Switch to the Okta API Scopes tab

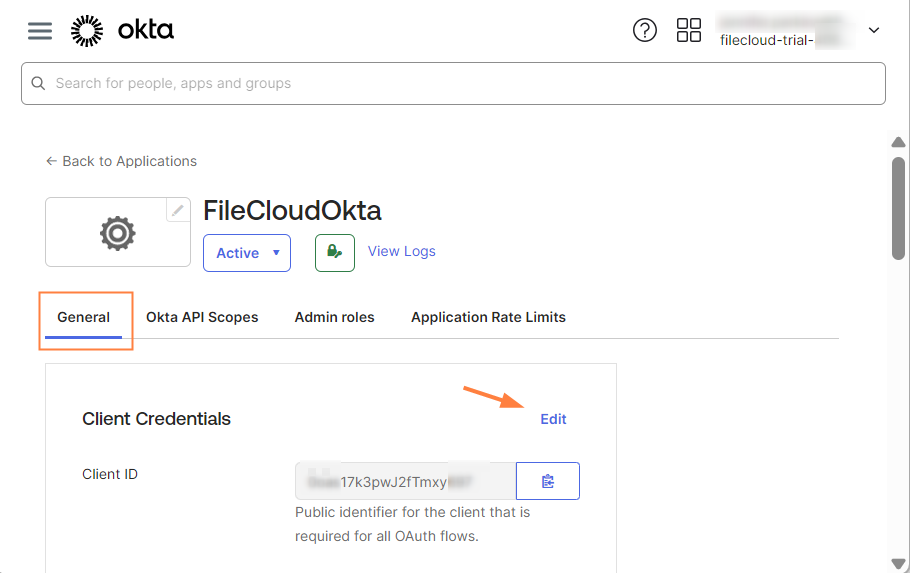(x=202, y=317)
